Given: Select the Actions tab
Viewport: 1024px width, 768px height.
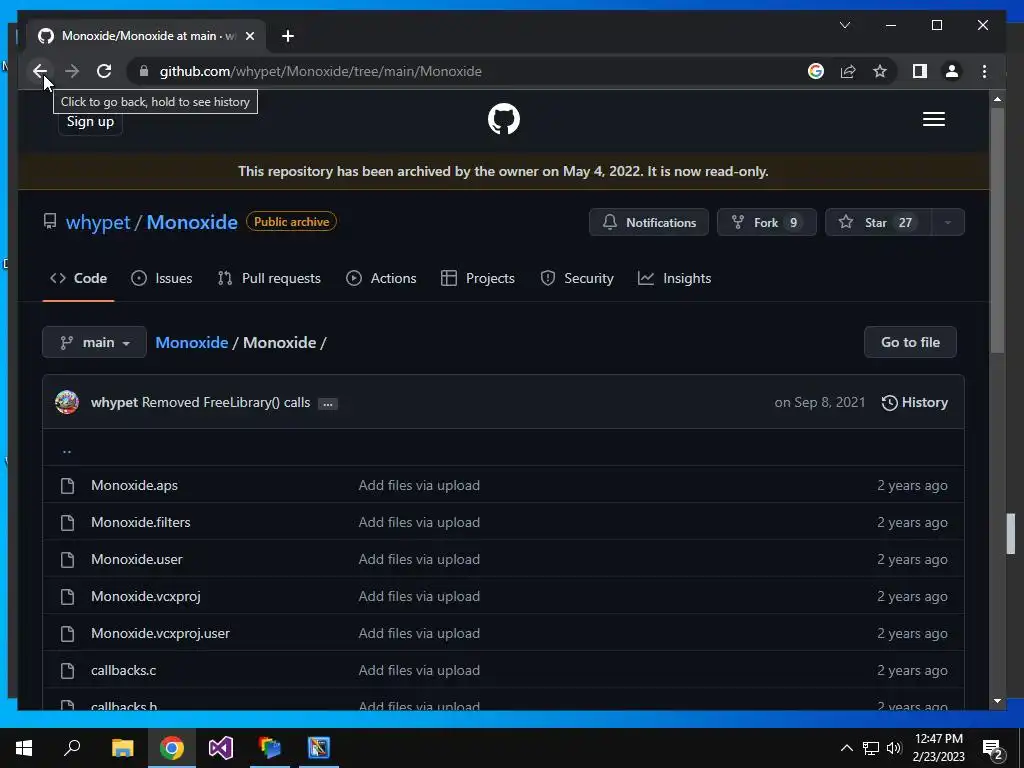Looking at the screenshot, I should (x=381, y=278).
